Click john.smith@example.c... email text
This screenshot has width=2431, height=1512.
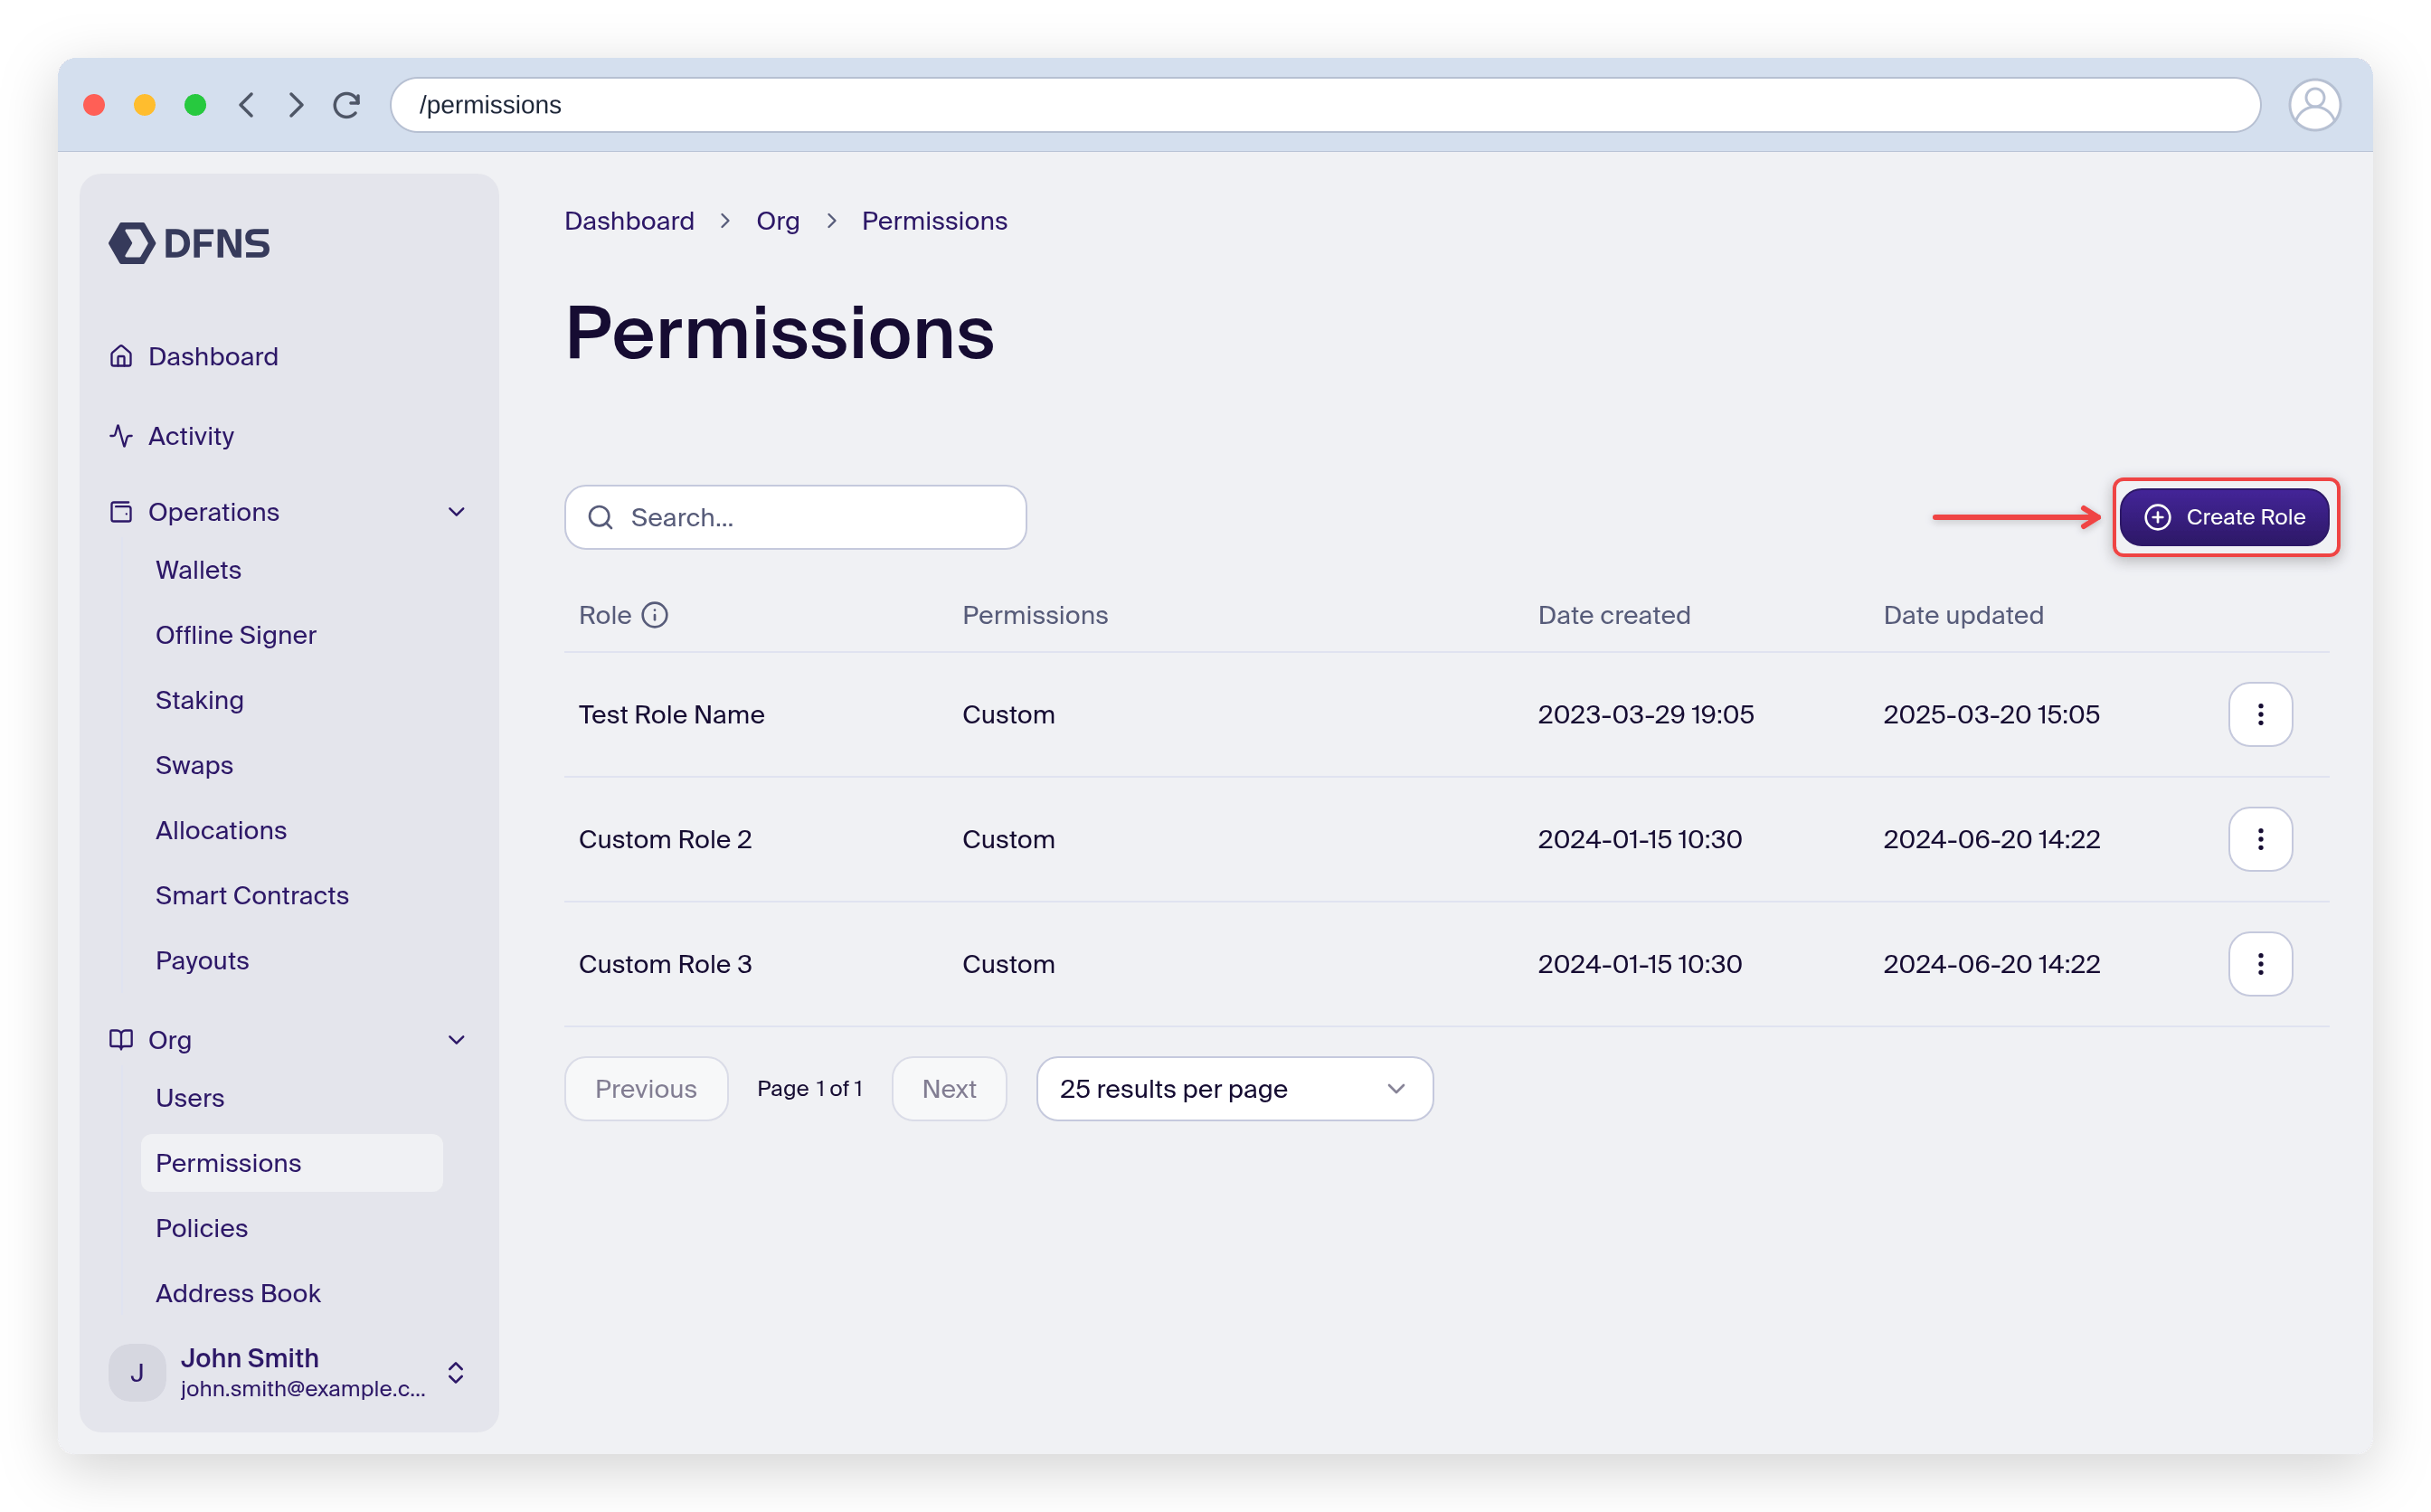303,1388
